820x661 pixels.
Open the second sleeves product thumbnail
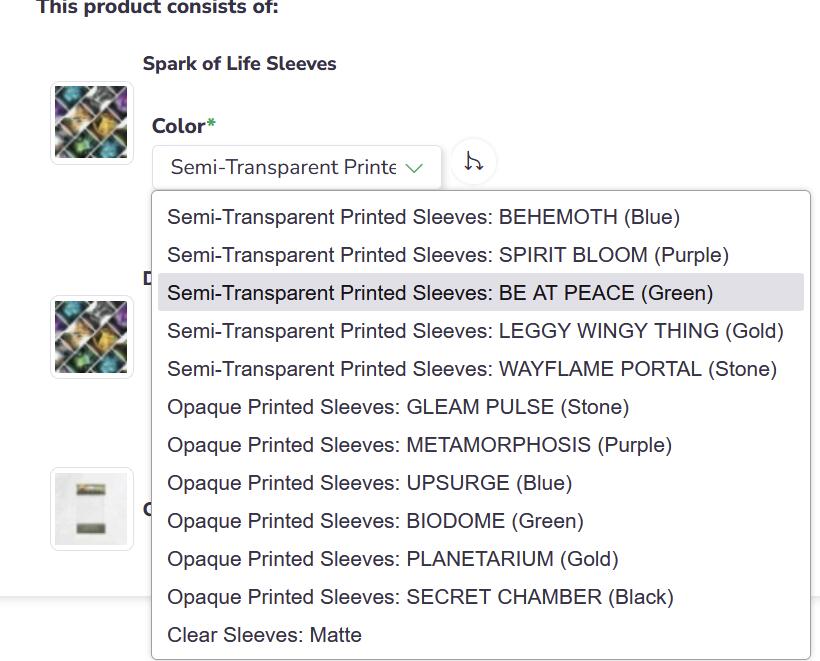tap(92, 337)
